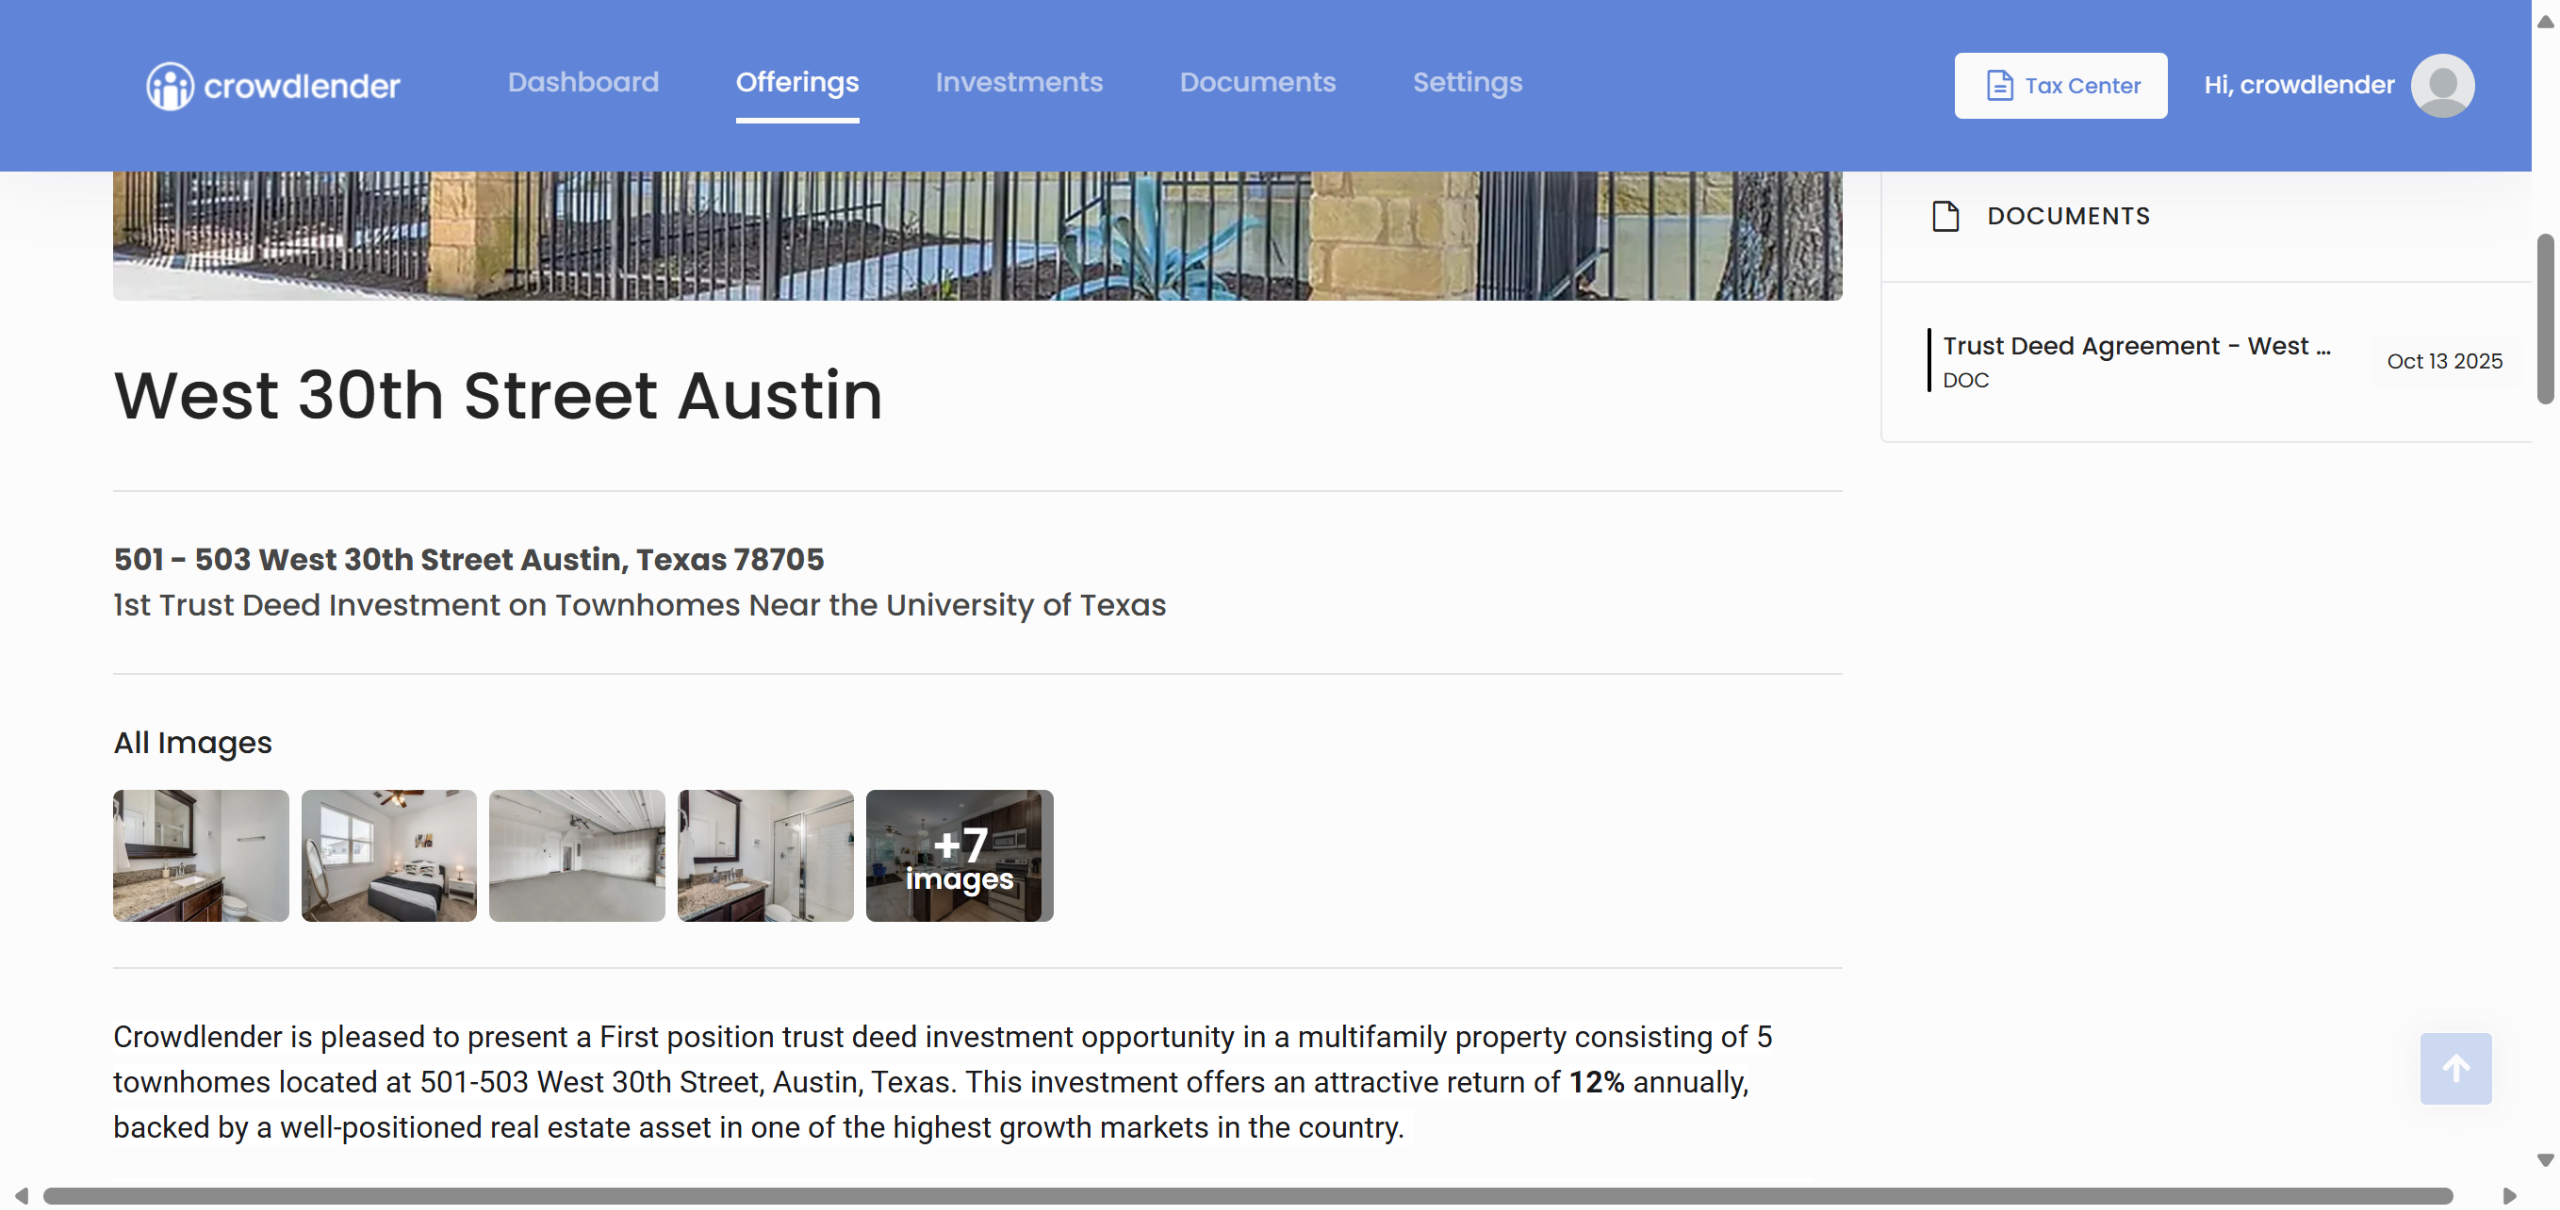Open the Settings nav tab
This screenshot has width=2560, height=1210.
[1467, 82]
